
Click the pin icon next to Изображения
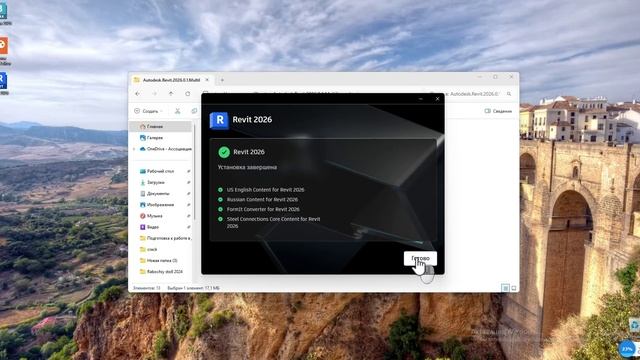[x=189, y=205]
